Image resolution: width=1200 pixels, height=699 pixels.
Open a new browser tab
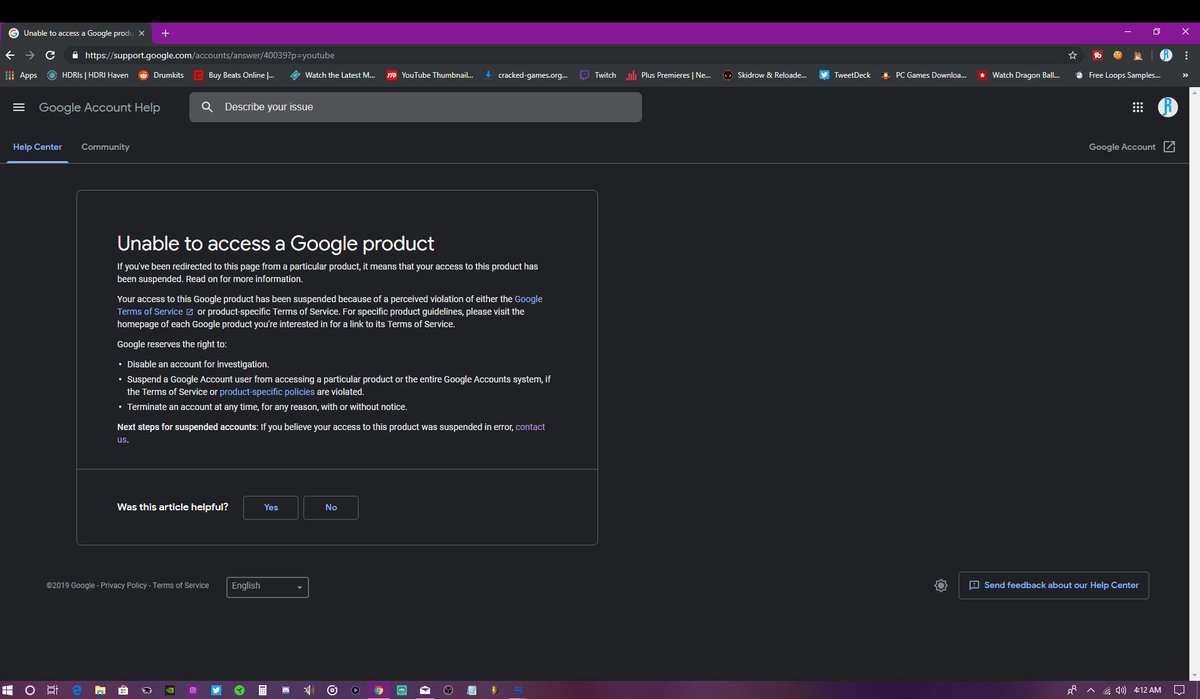165,32
